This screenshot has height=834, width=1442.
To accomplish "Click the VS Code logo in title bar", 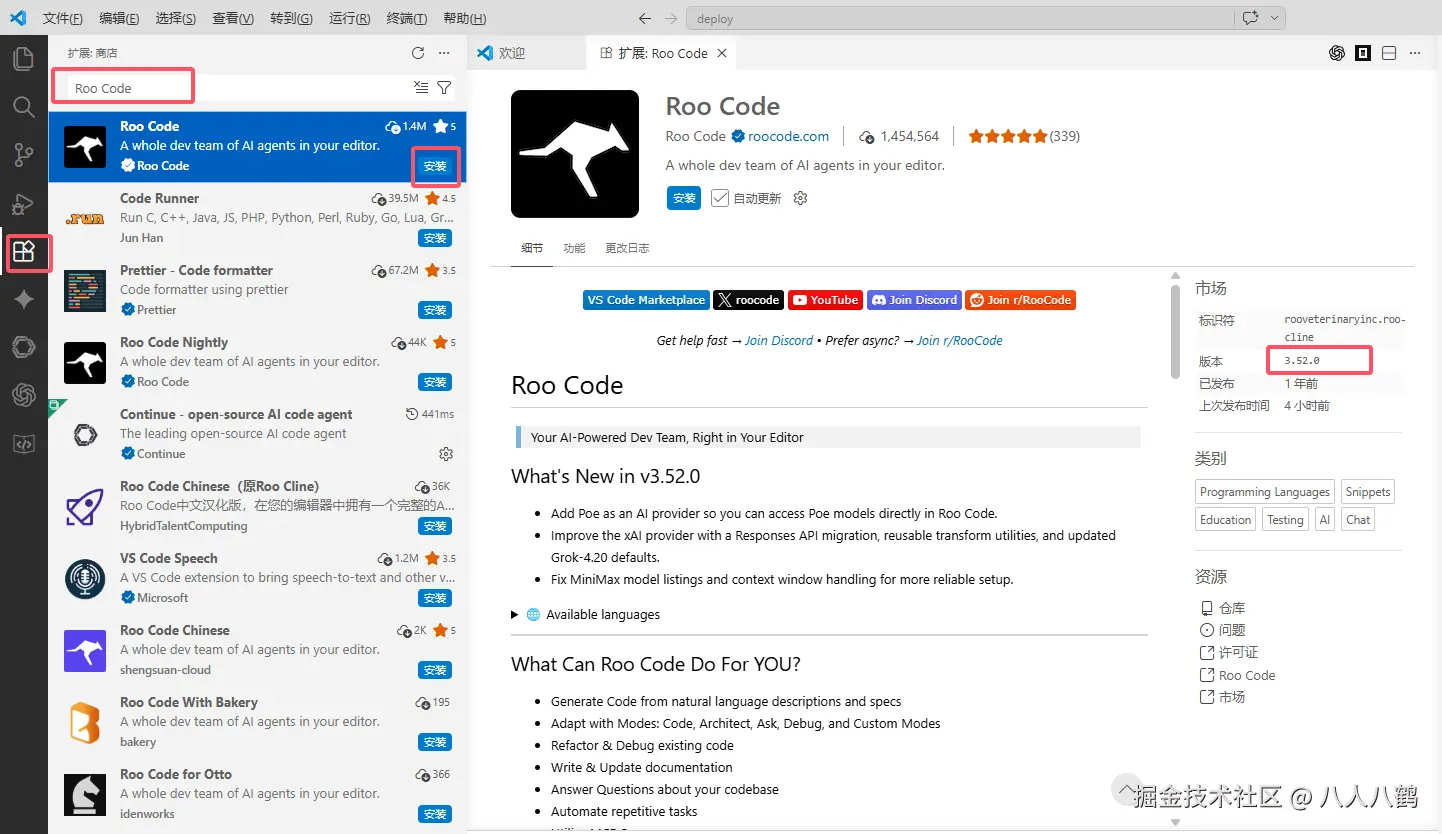I will coord(18,18).
